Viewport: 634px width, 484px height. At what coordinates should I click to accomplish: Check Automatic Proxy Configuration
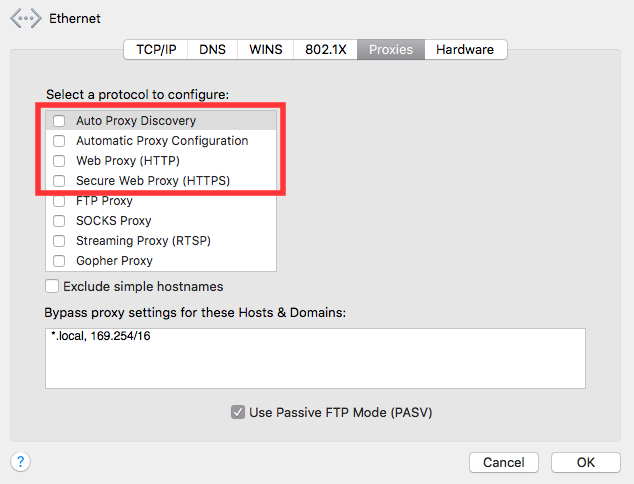59,141
